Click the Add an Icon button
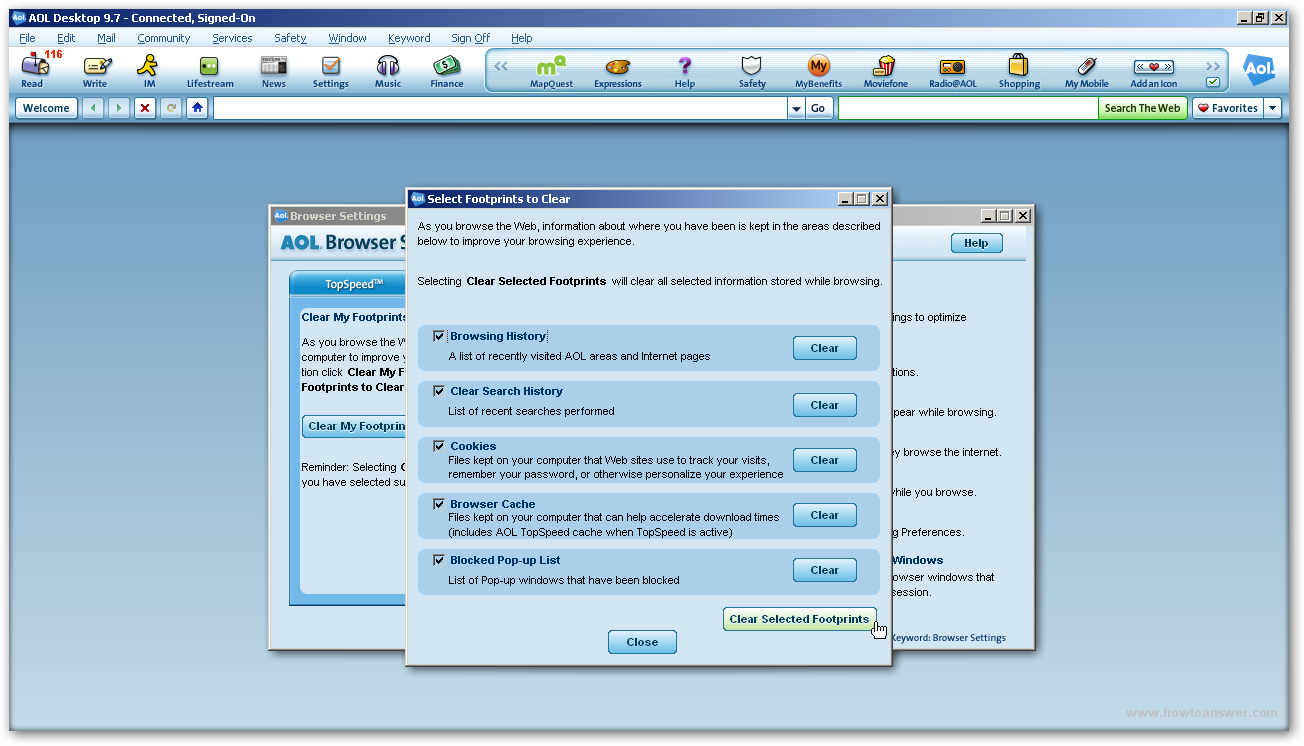Screen dimensions: 1304x746 click(x=1154, y=71)
